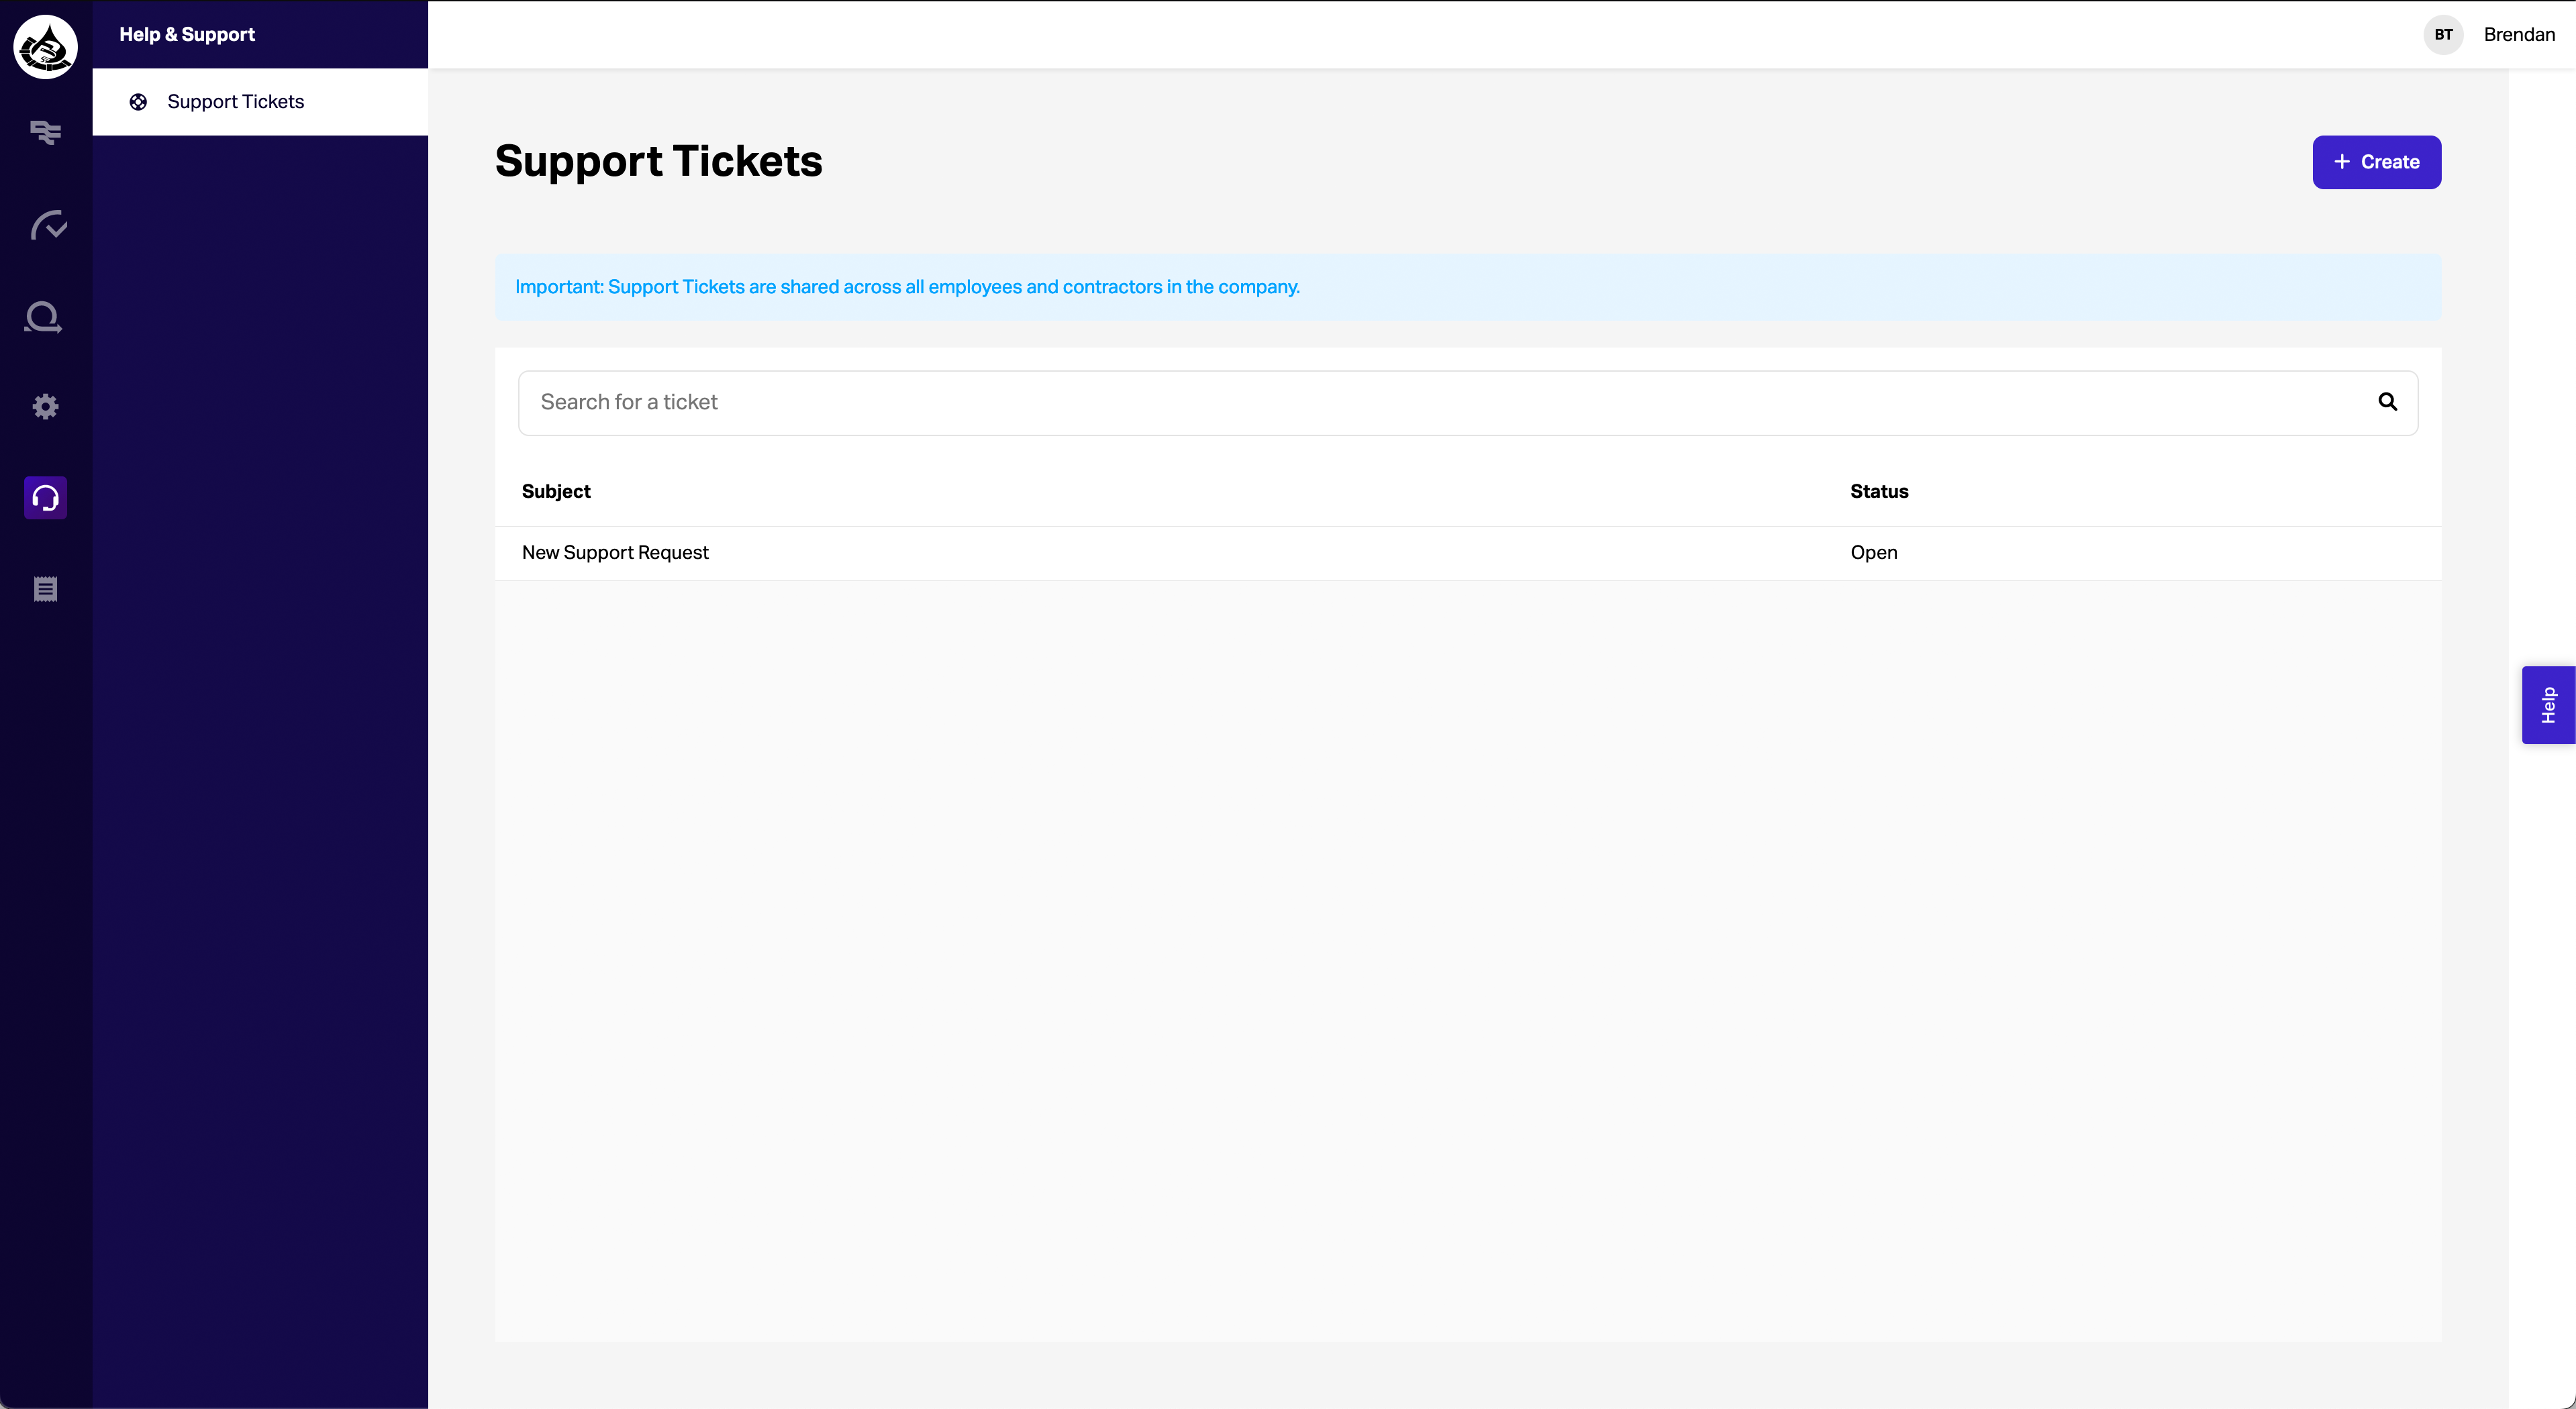
Task: Click the Help & Support panel header
Action: pos(187,34)
